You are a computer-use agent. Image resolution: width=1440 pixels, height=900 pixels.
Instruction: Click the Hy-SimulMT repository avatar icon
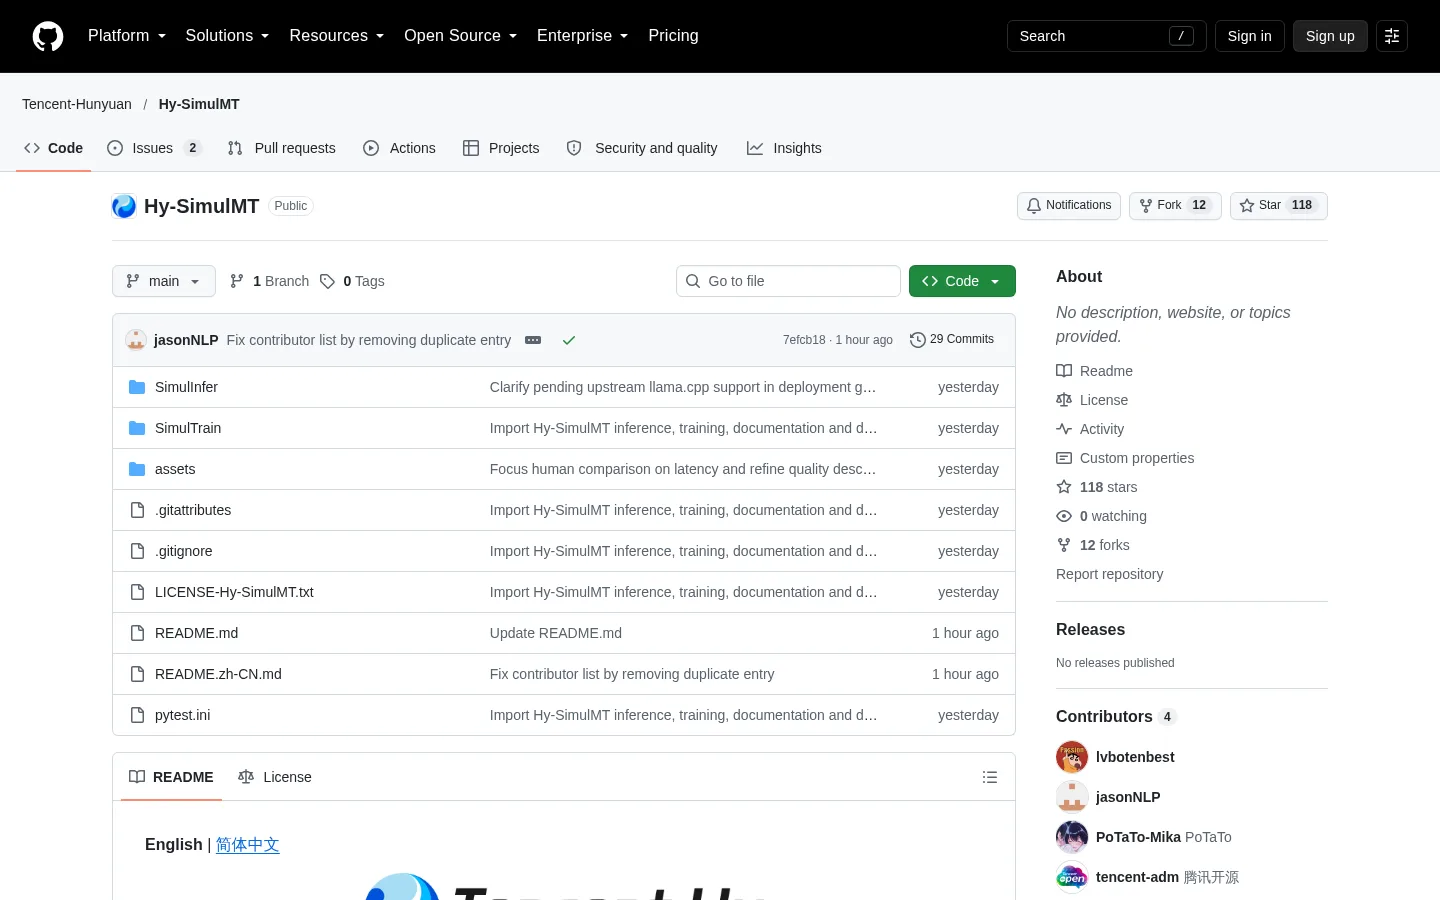click(x=124, y=206)
